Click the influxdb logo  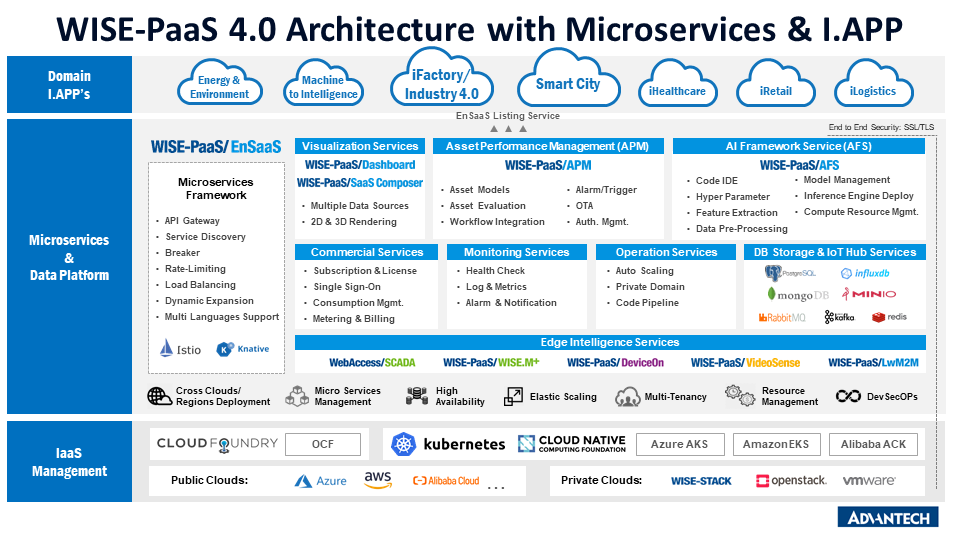pos(865,273)
